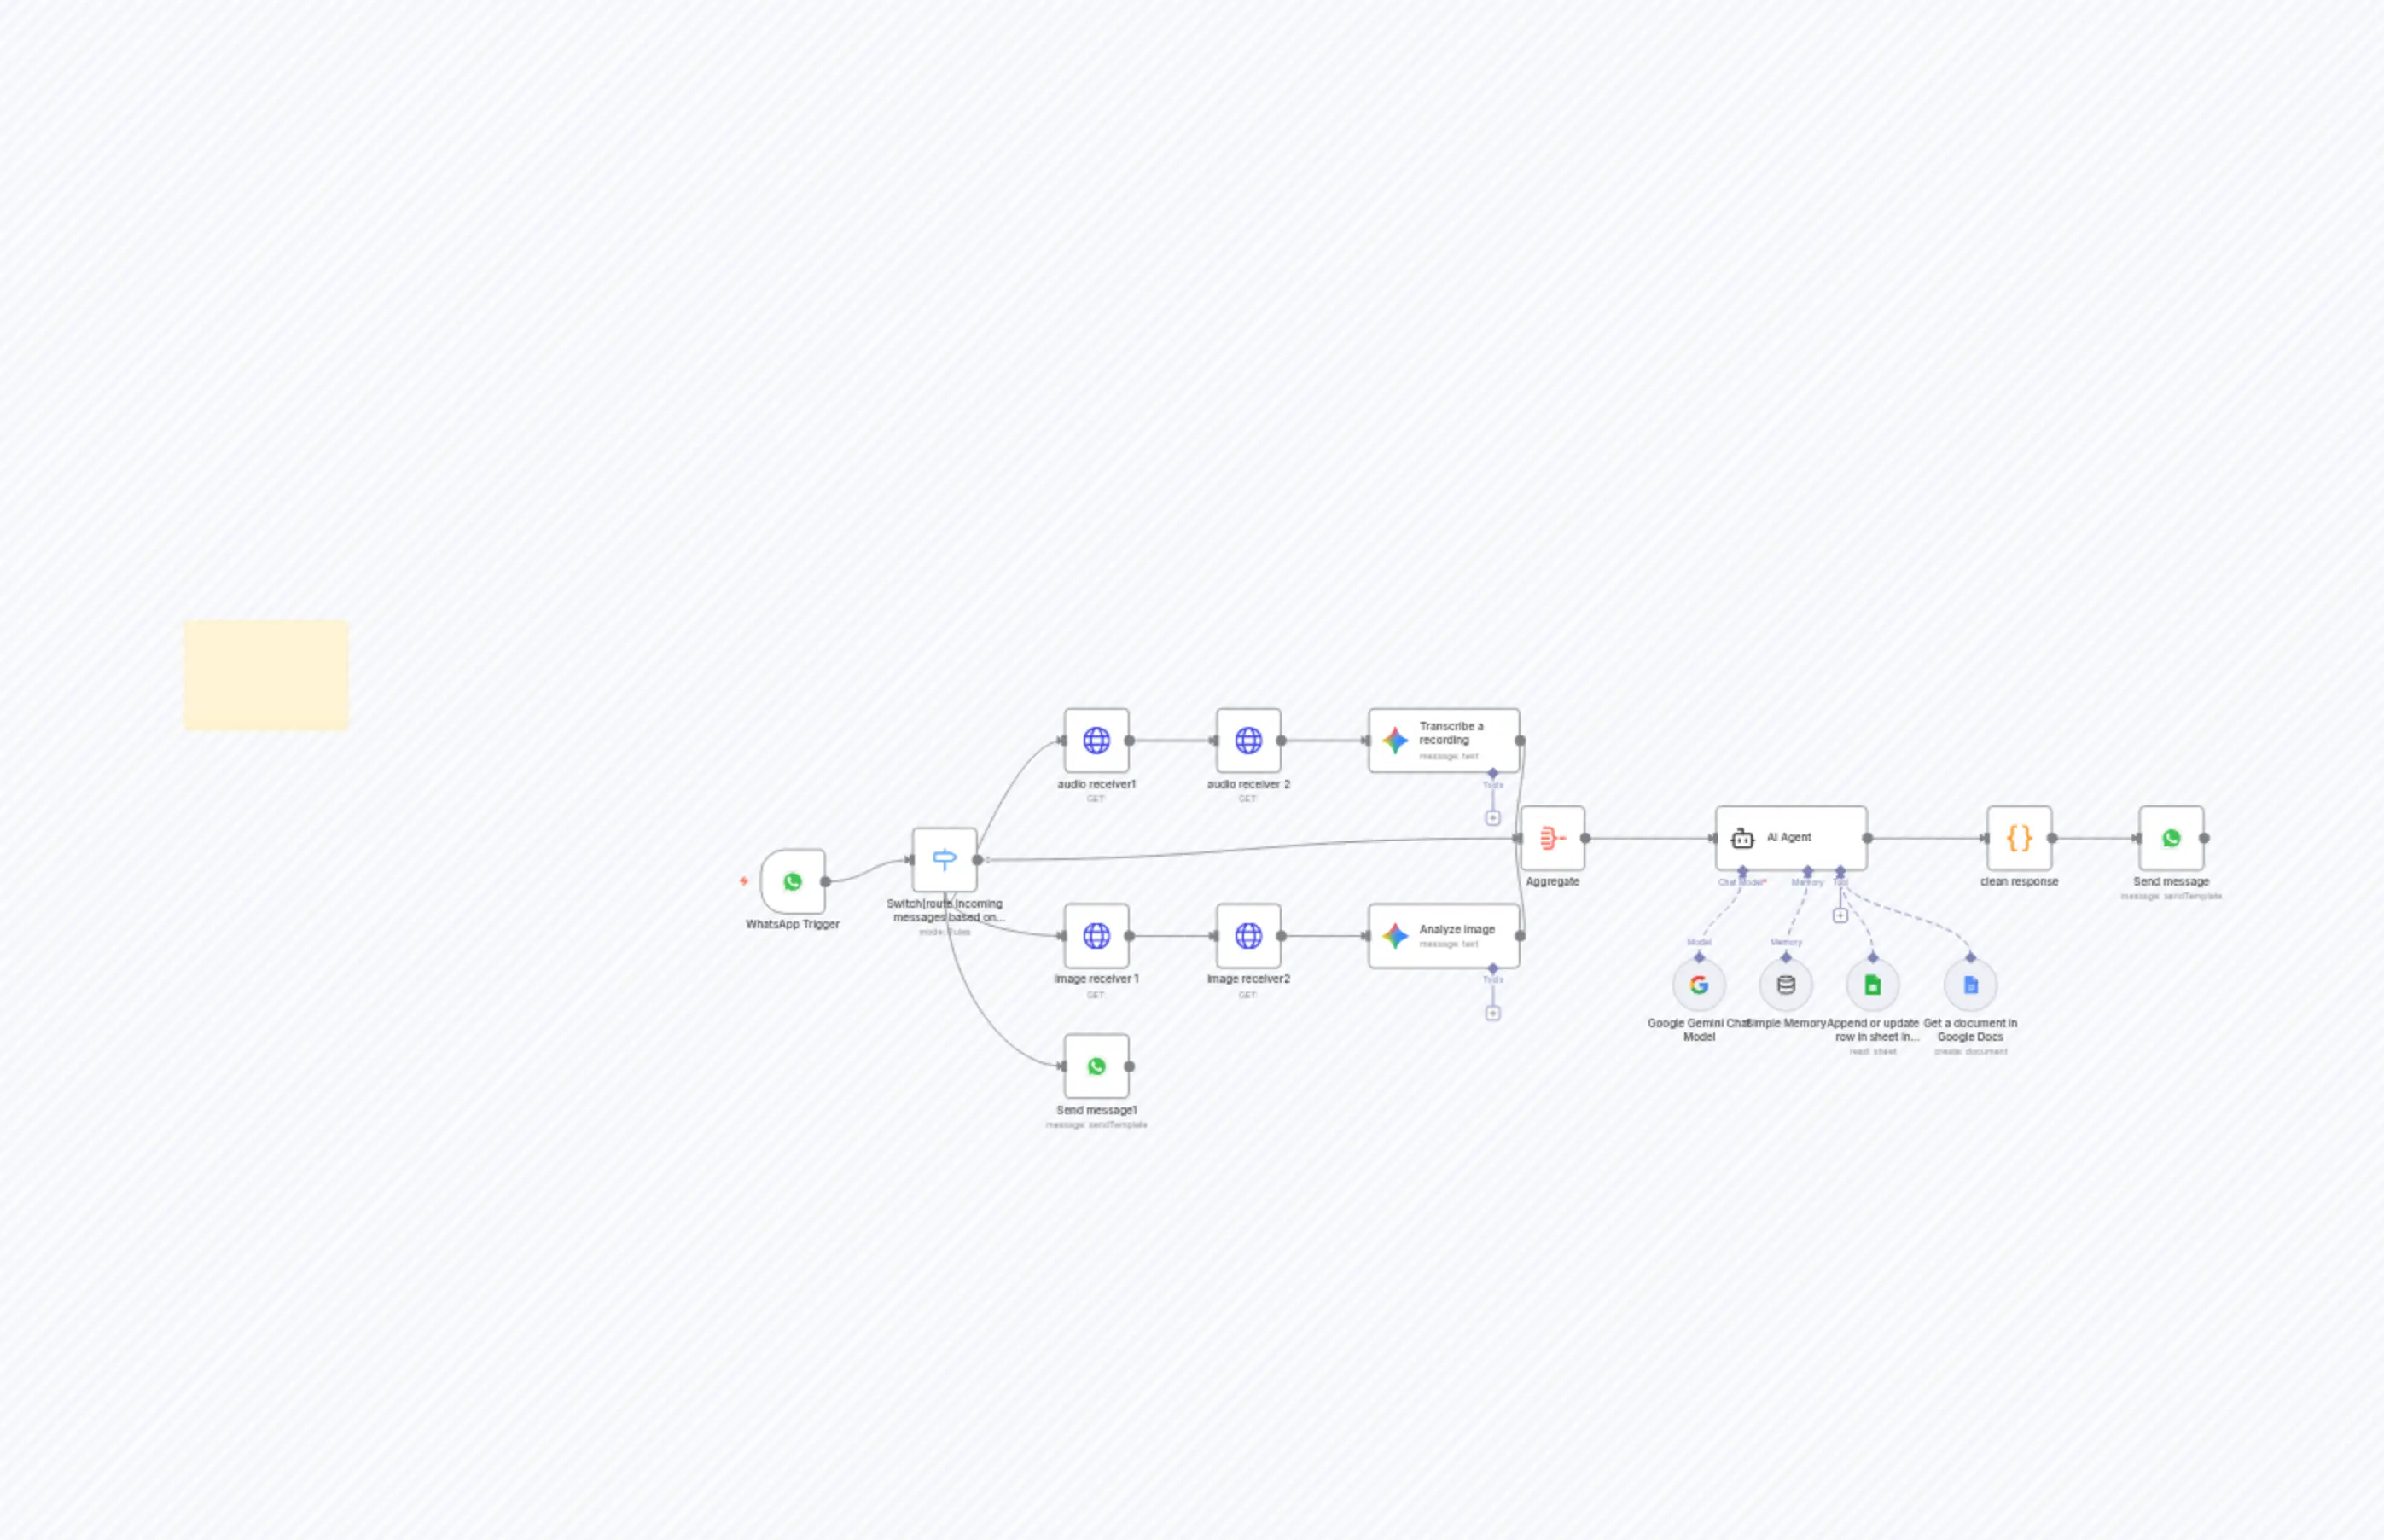Open the audio receiver1 HTTP request node
This screenshot has width=2384, height=1540.
point(1096,740)
